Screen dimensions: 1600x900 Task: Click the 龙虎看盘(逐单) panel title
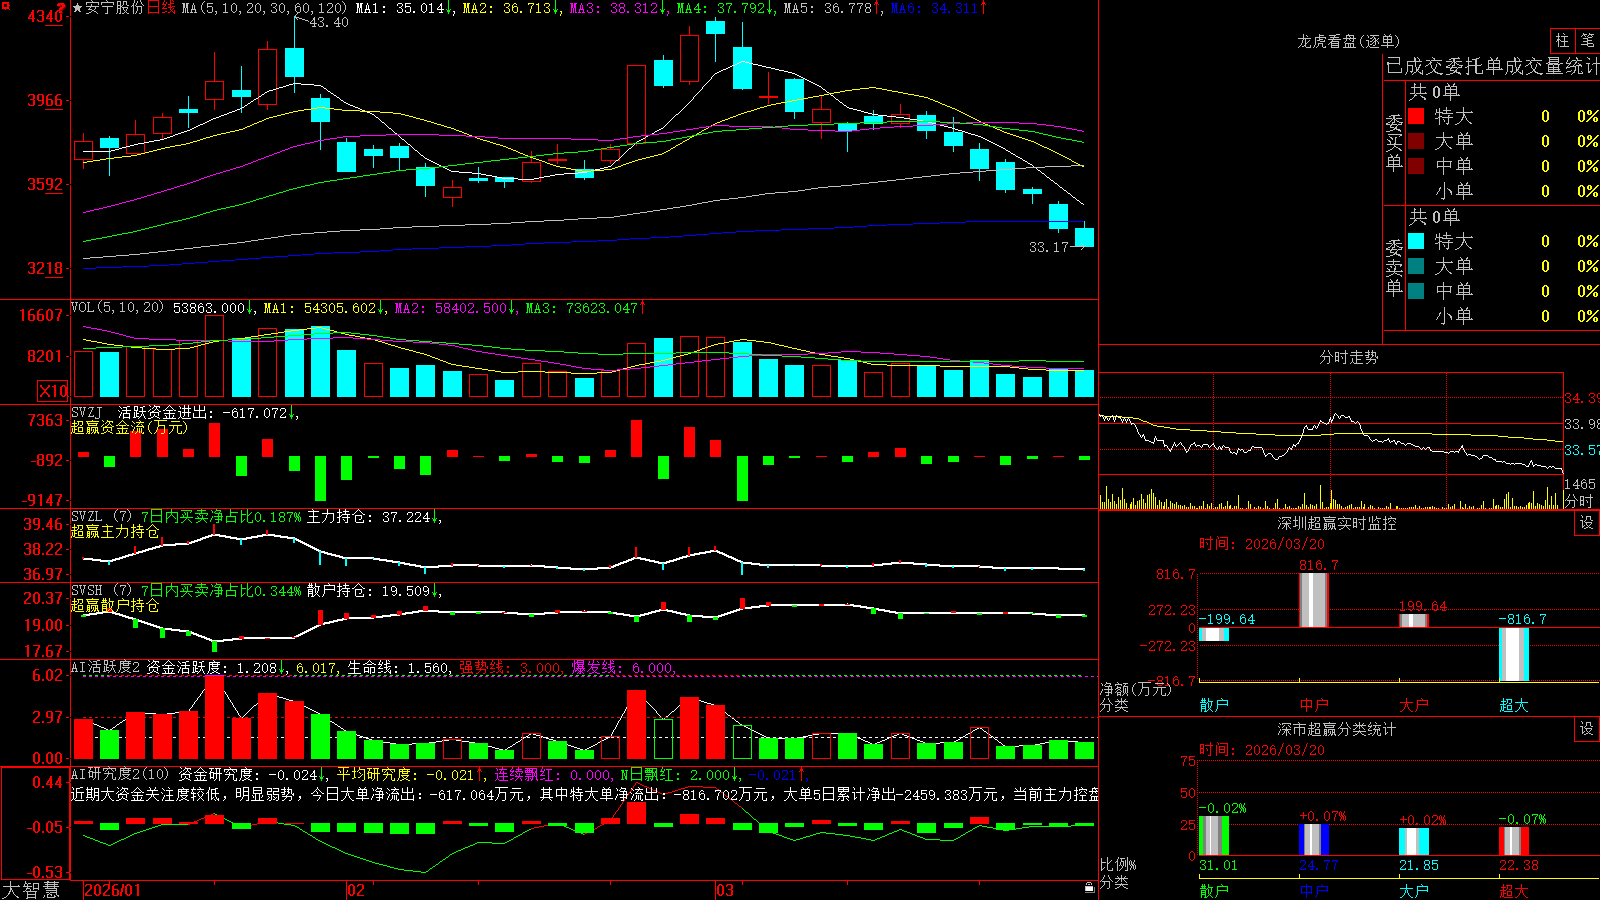click(1348, 41)
